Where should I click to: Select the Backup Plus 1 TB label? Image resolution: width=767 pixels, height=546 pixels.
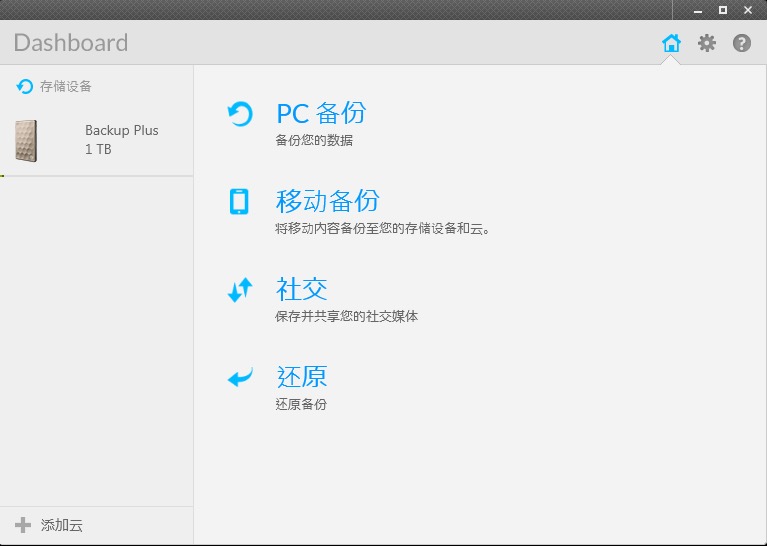click(x=121, y=140)
